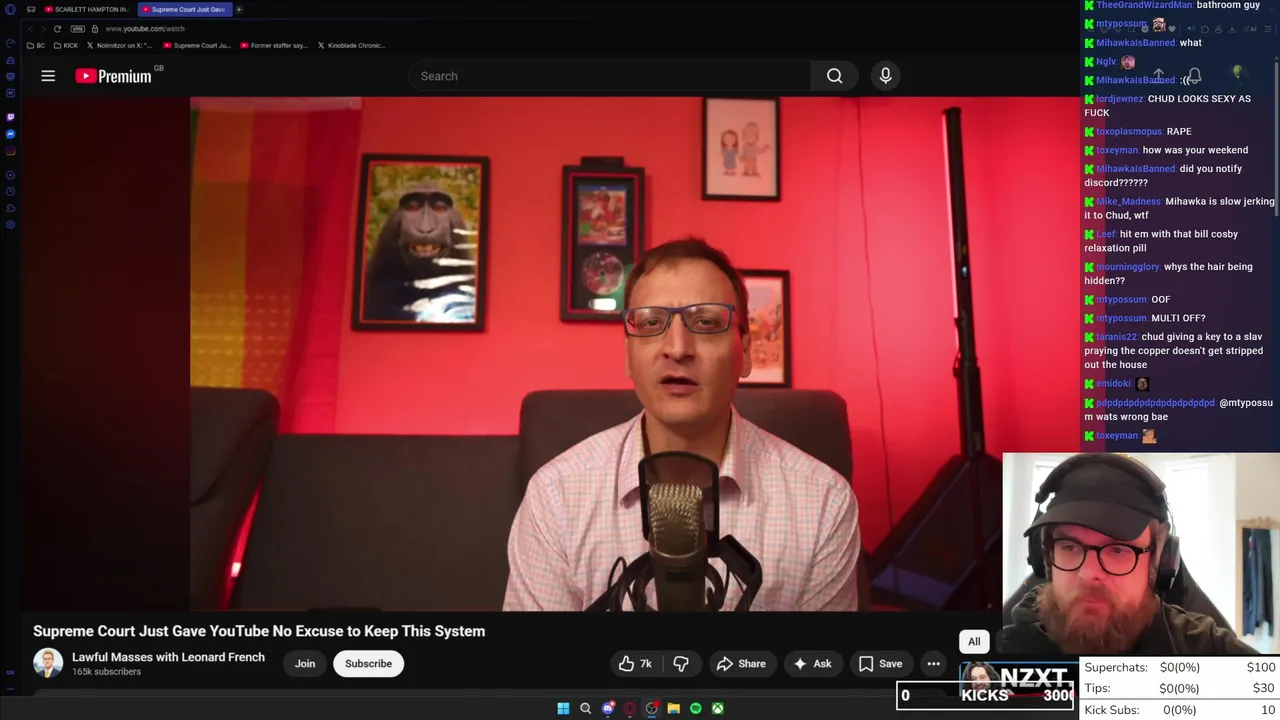Open the more actions ellipsis menu

pyautogui.click(x=933, y=664)
